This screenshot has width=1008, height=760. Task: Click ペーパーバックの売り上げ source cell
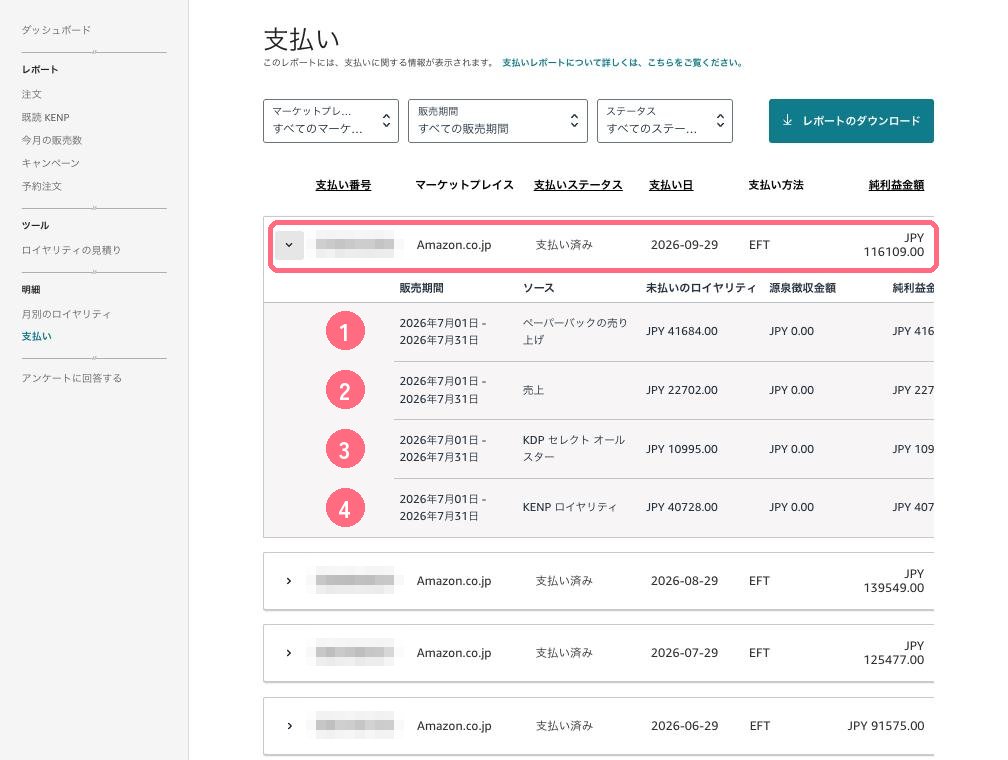[x=575, y=331]
